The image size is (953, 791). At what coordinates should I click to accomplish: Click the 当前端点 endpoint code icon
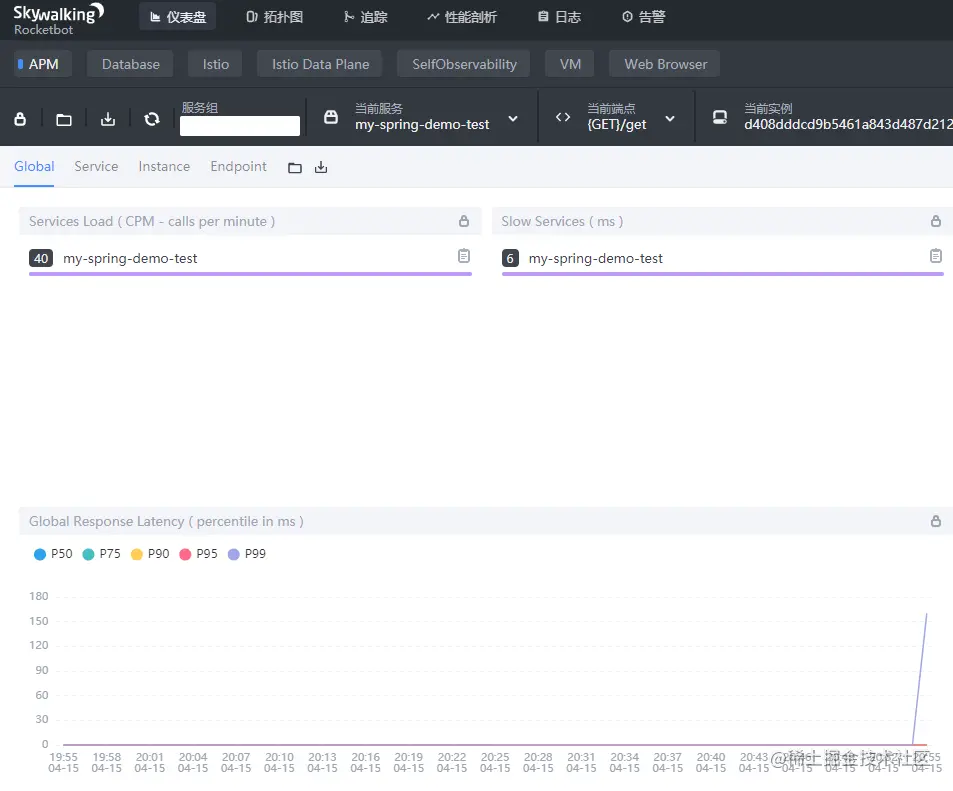[x=563, y=117]
